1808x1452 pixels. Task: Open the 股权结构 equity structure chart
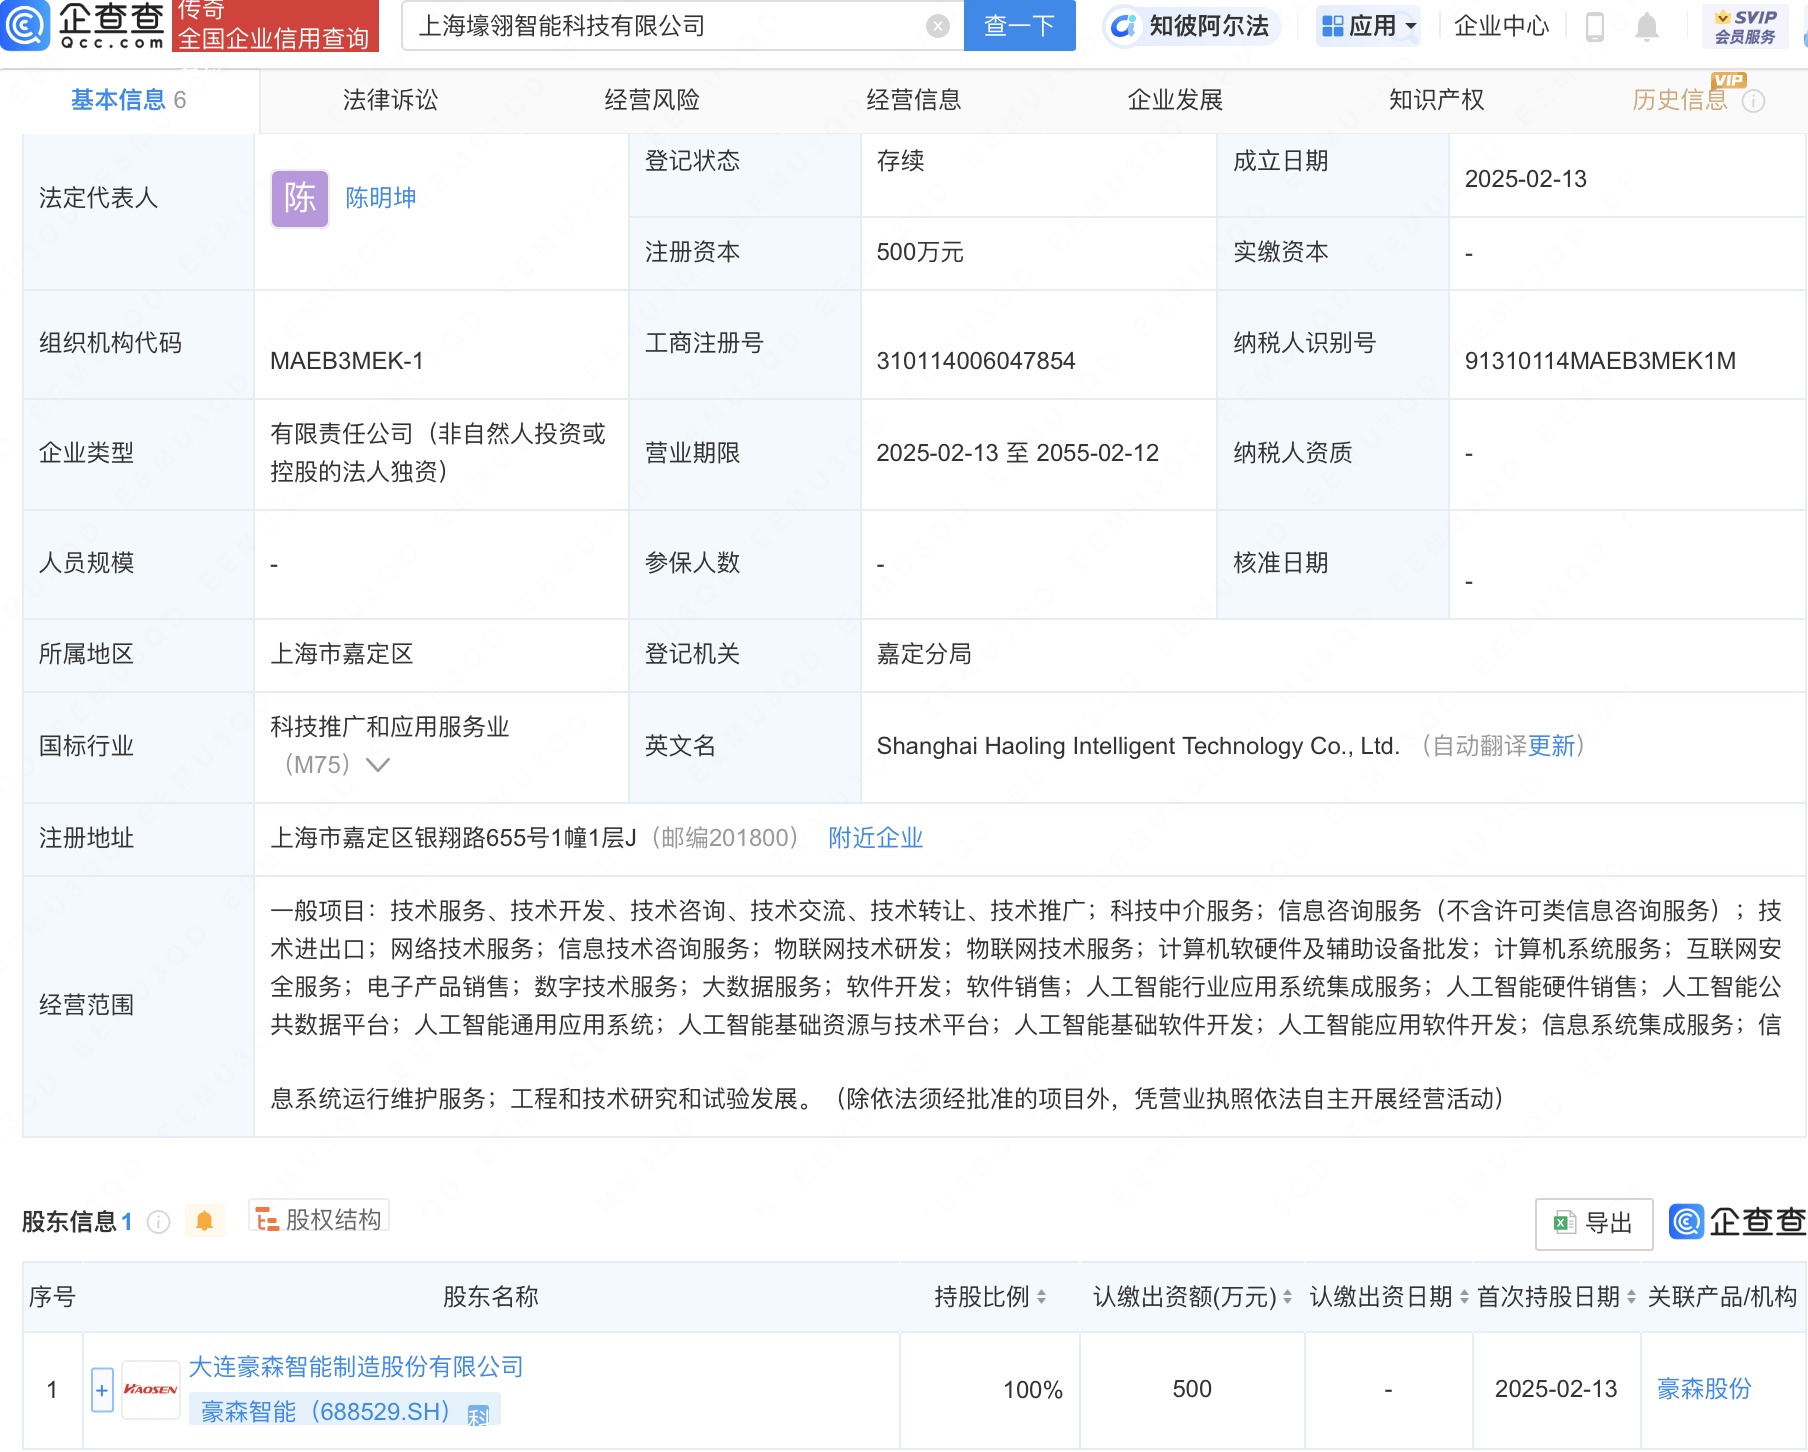click(318, 1219)
